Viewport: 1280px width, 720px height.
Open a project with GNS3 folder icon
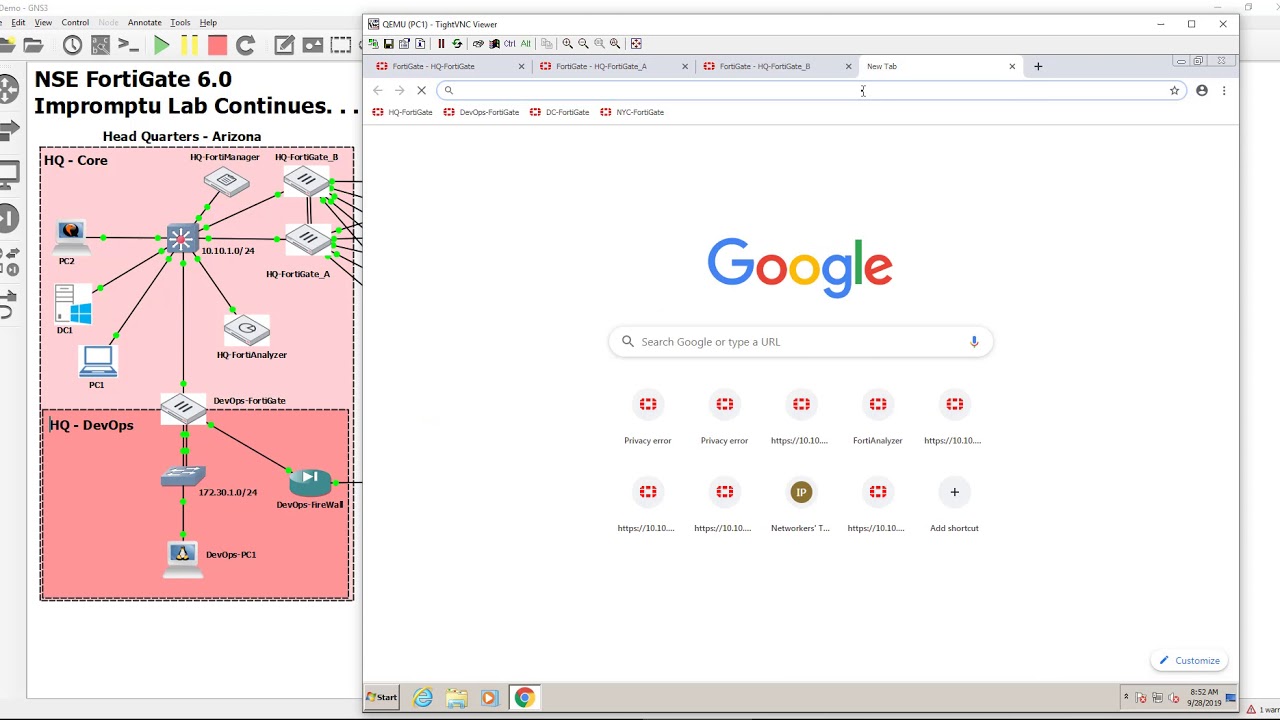click(x=33, y=45)
